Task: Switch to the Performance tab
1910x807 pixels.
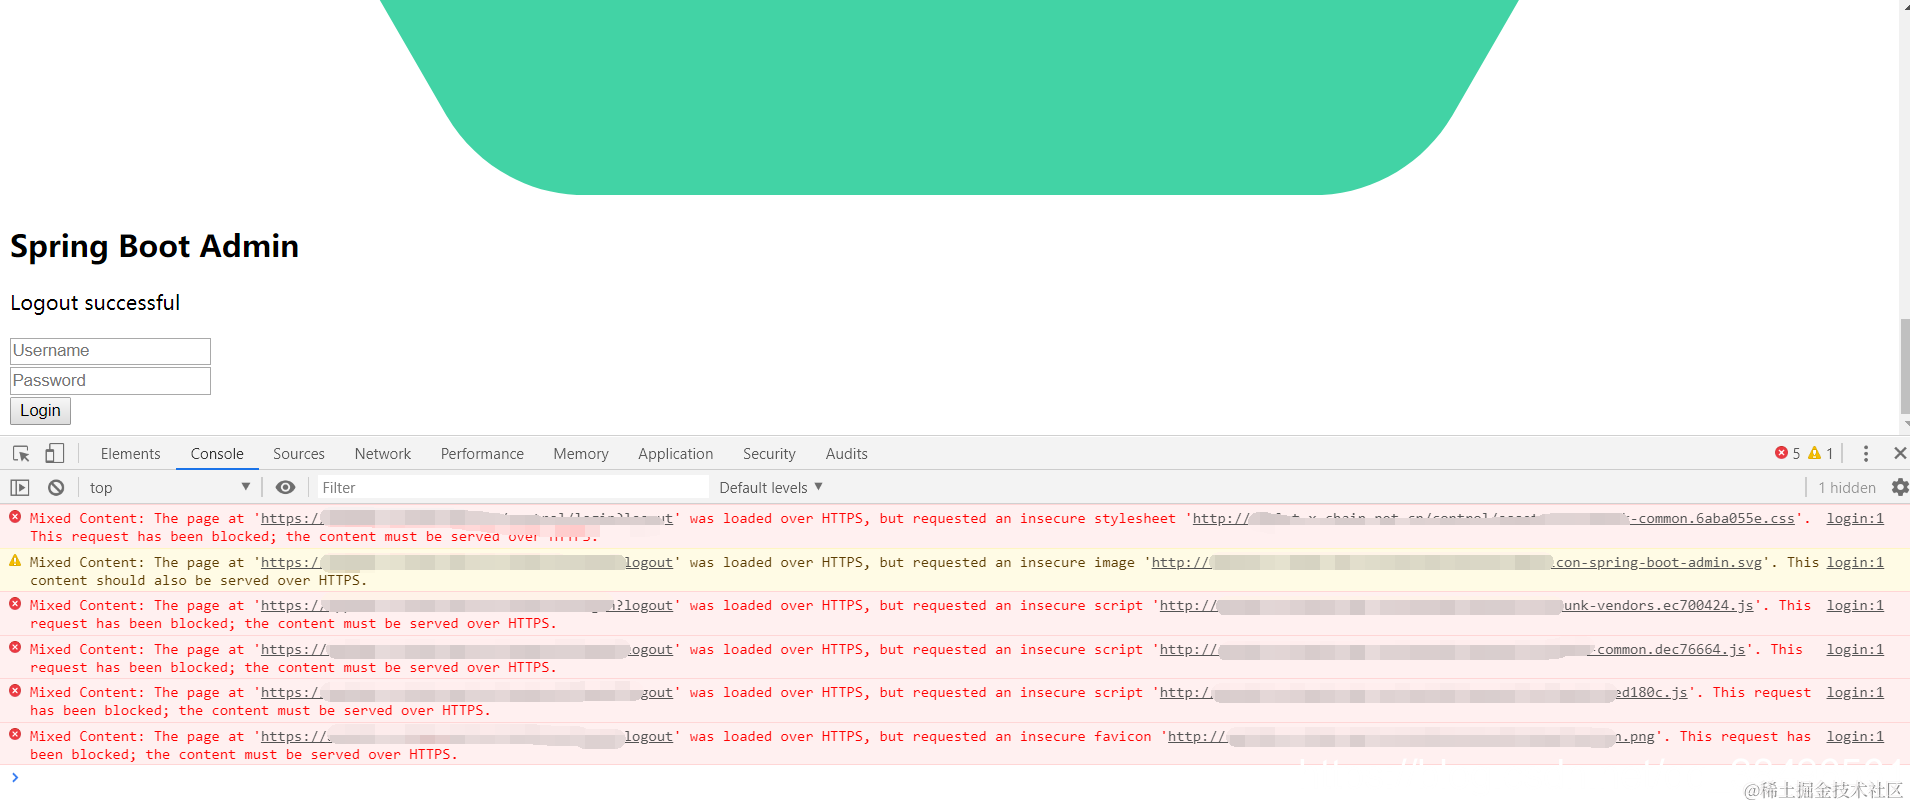Action: [482, 454]
